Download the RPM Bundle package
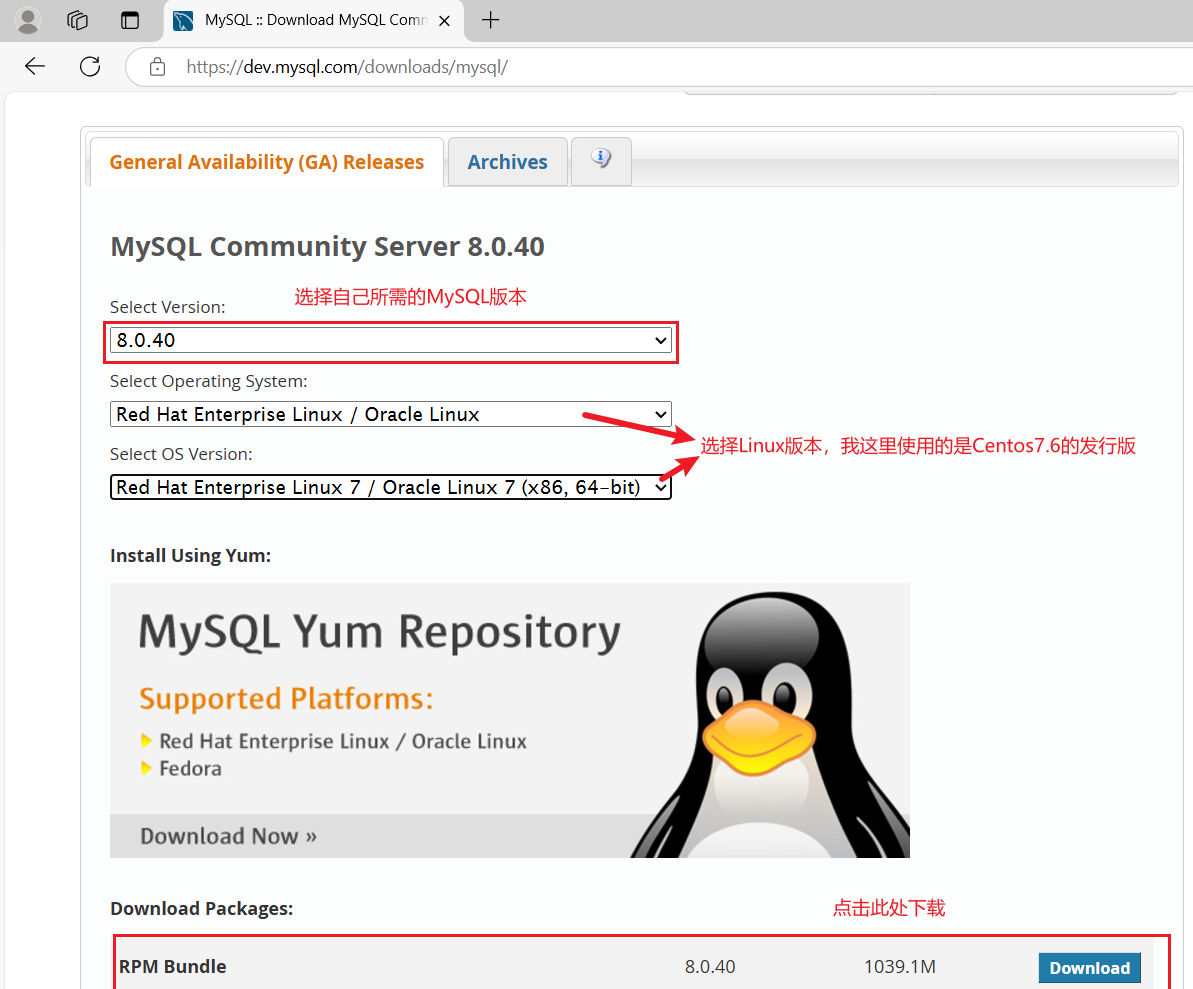The image size is (1193, 989). click(x=1090, y=968)
